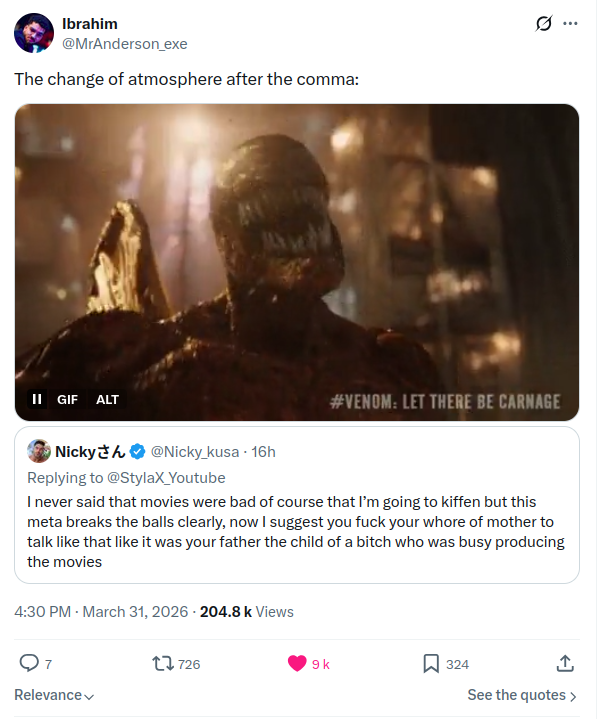The height and width of the screenshot is (719, 603).
Task: Open Ibrahim's profile avatar
Action: [x=34, y=33]
